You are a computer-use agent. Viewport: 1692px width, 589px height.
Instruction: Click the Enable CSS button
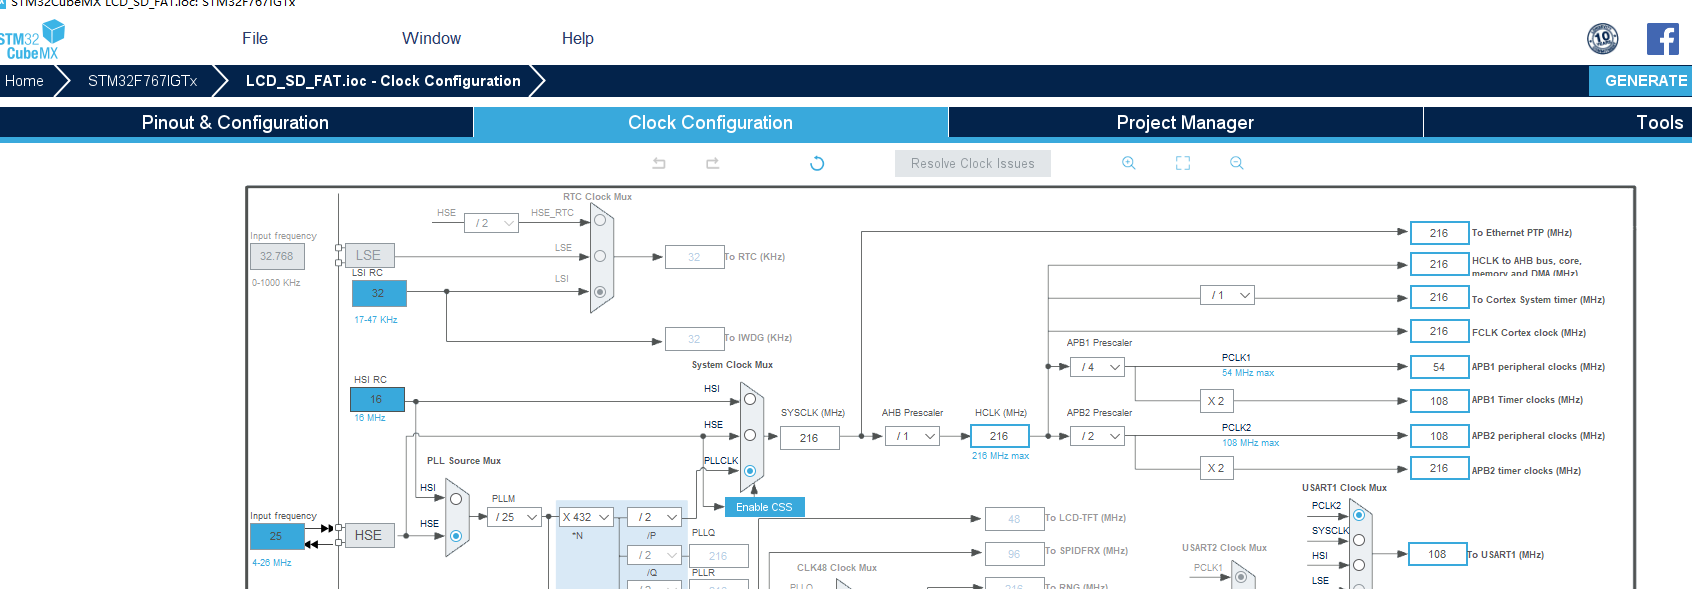coord(764,507)
